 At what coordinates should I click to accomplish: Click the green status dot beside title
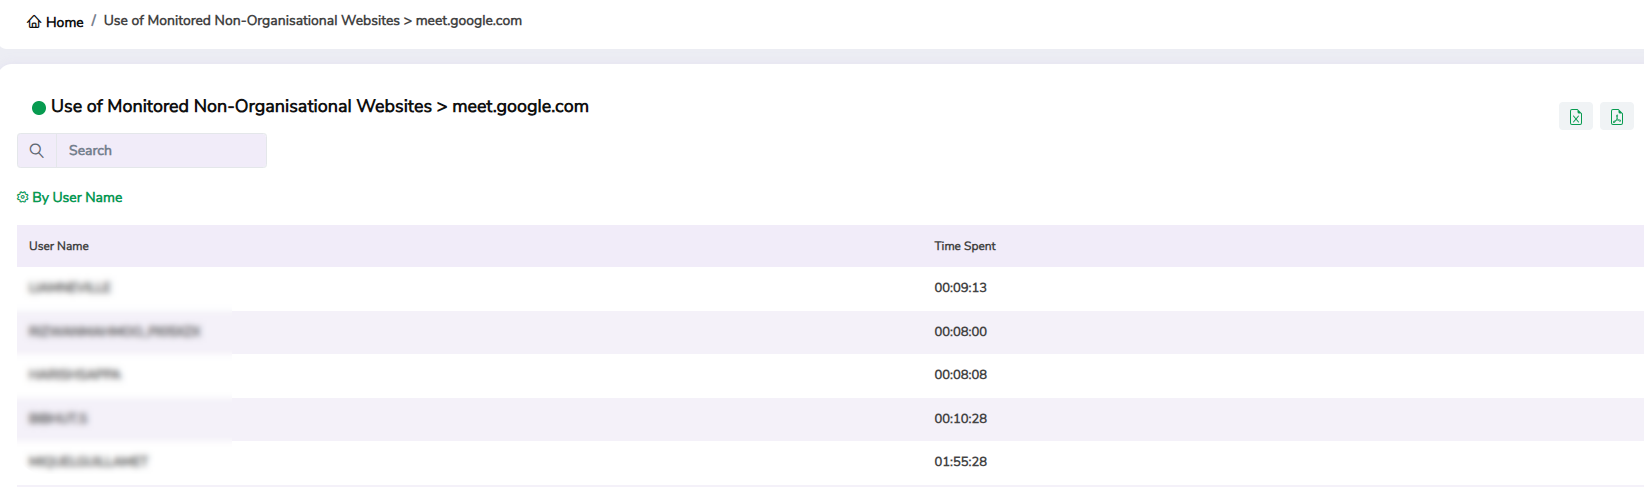tap(39, 108)
